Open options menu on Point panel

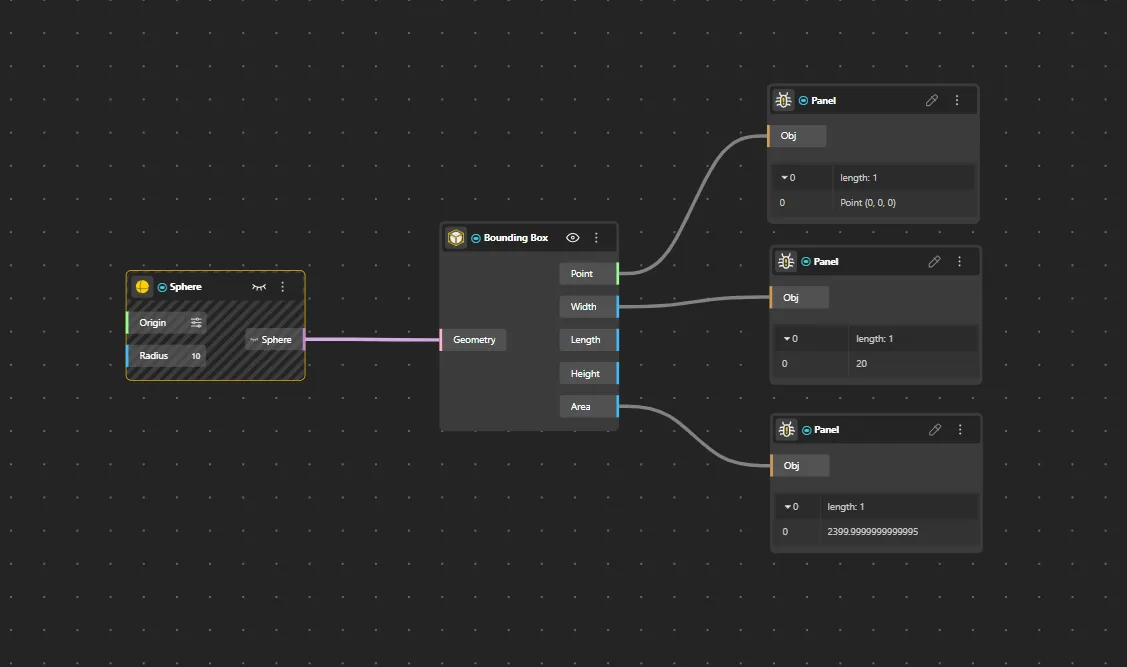coord(957,101)
